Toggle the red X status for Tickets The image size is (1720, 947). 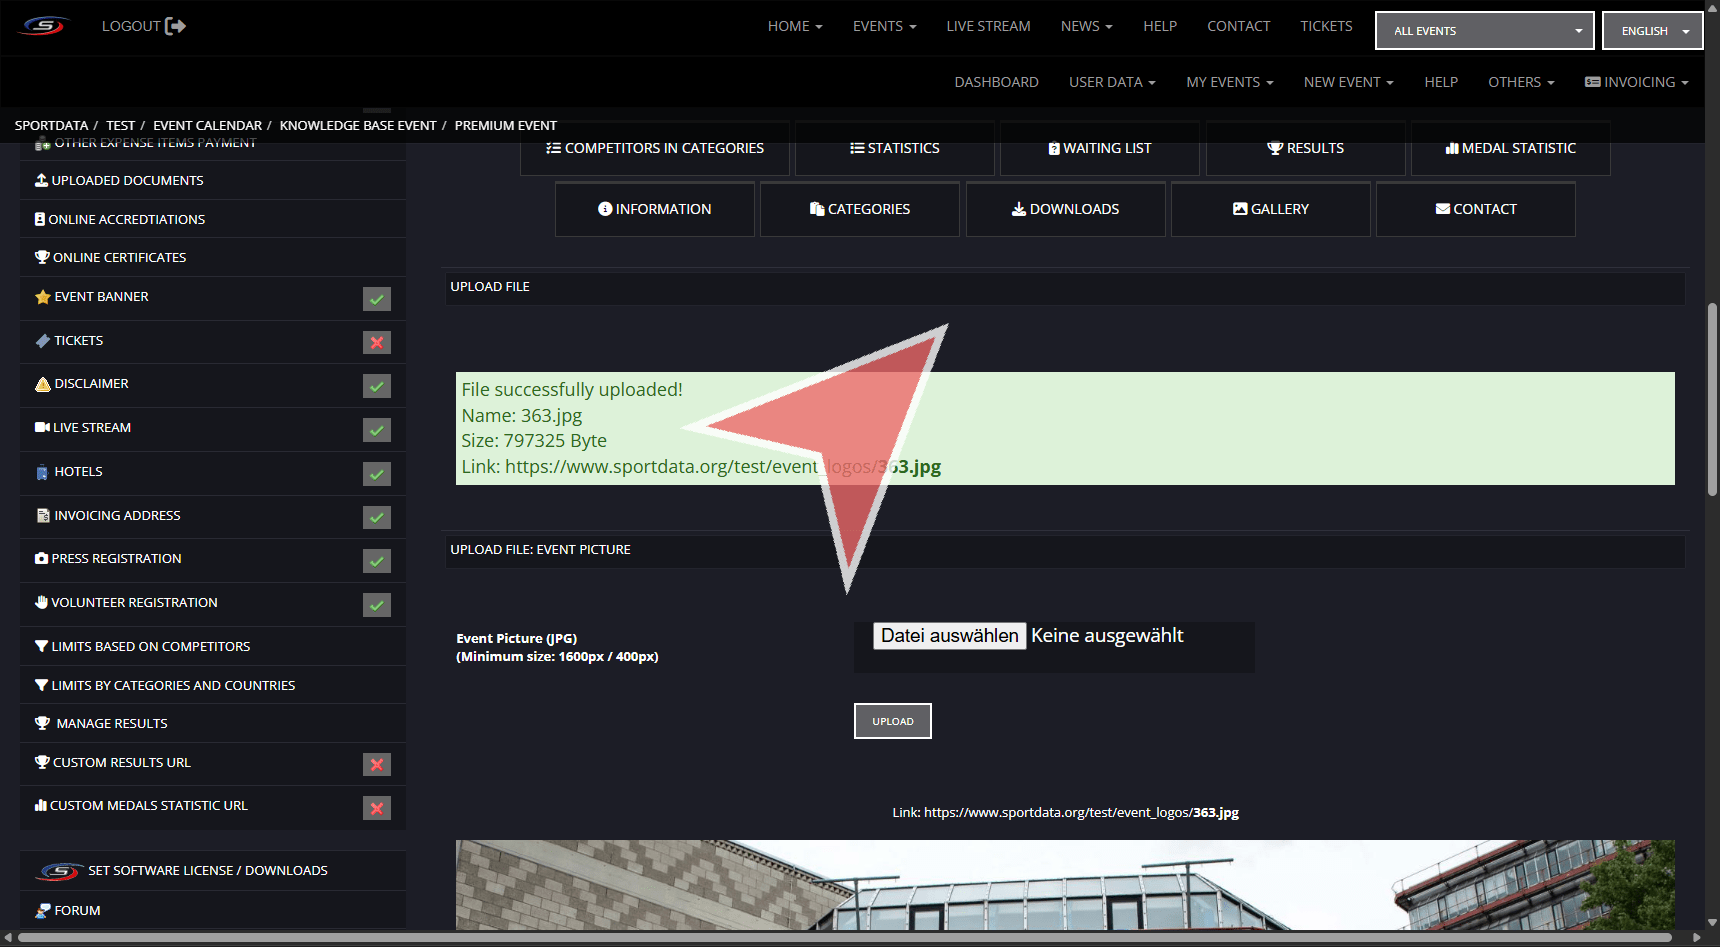[x=376, y=342]
